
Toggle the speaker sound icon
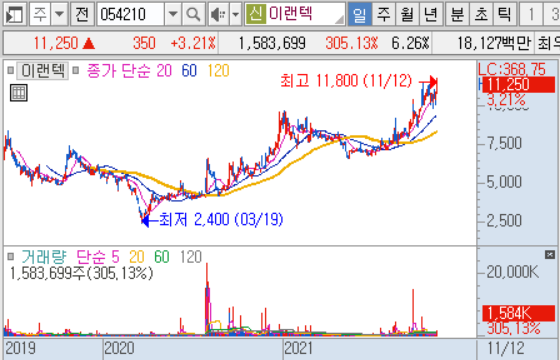coord(218,14)
